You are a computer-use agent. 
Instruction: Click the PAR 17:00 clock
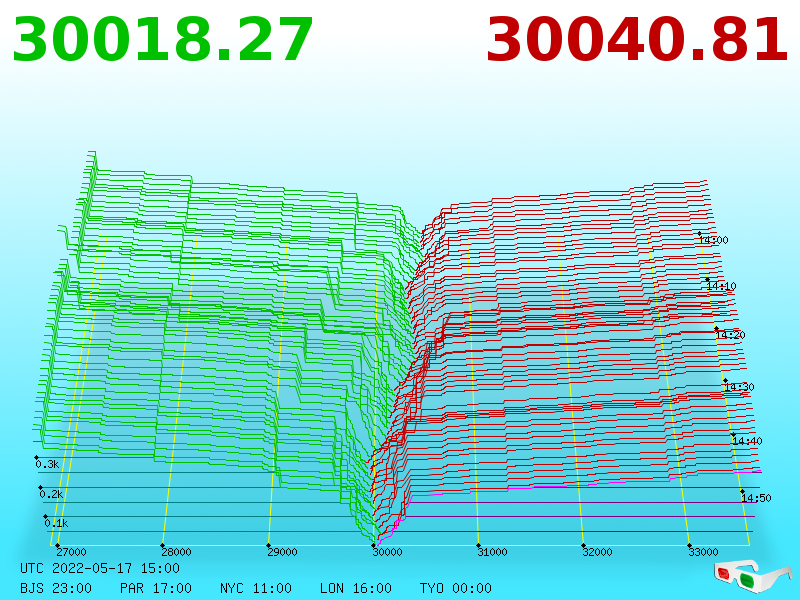156,588
